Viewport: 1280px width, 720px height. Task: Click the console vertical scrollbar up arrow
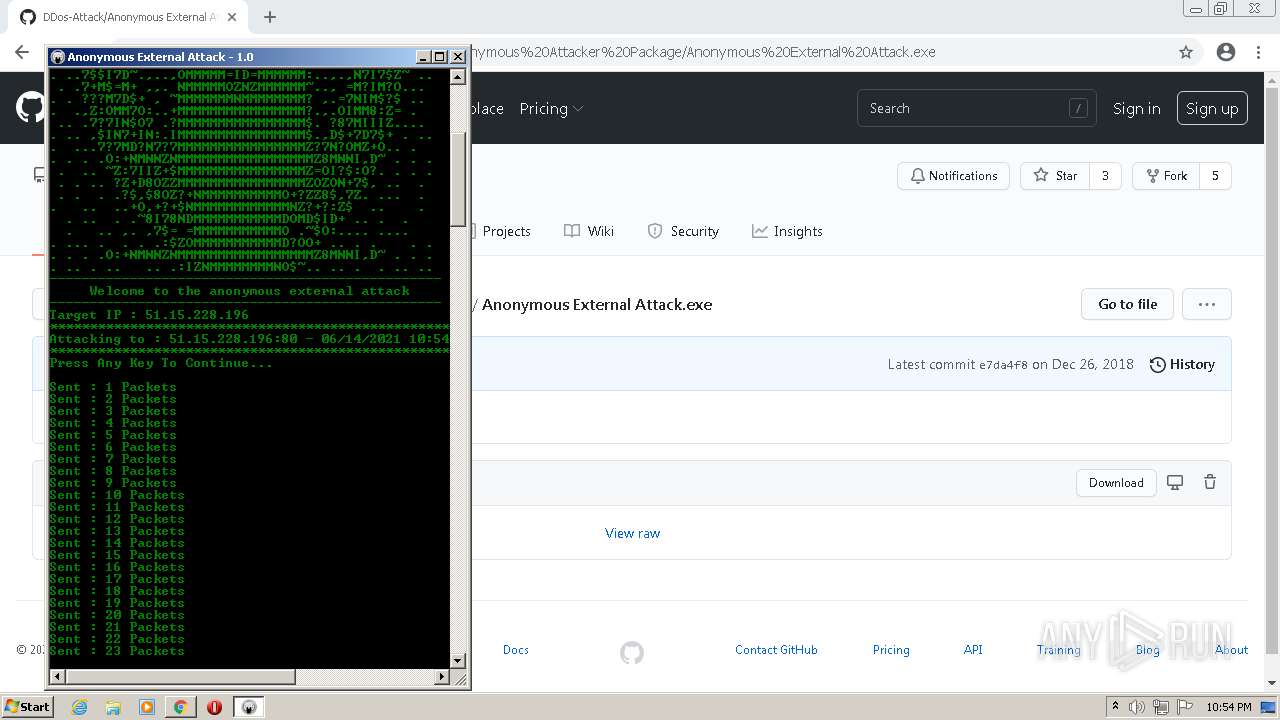458,77
